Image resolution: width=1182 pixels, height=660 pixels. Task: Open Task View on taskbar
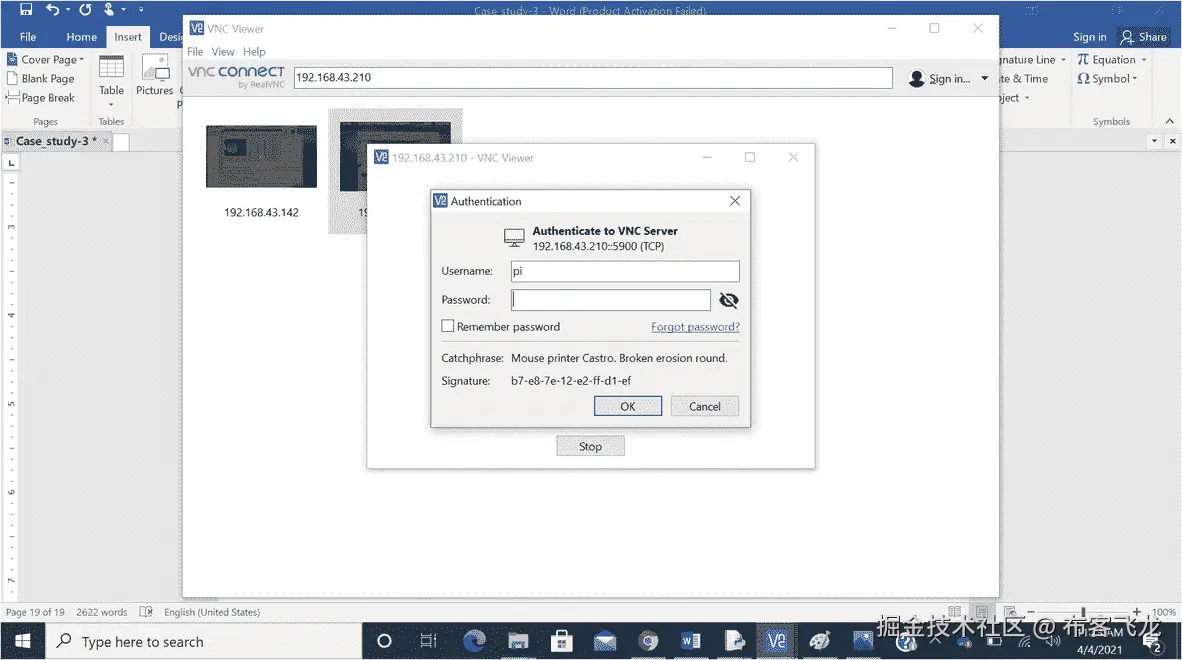pos(428,641)
